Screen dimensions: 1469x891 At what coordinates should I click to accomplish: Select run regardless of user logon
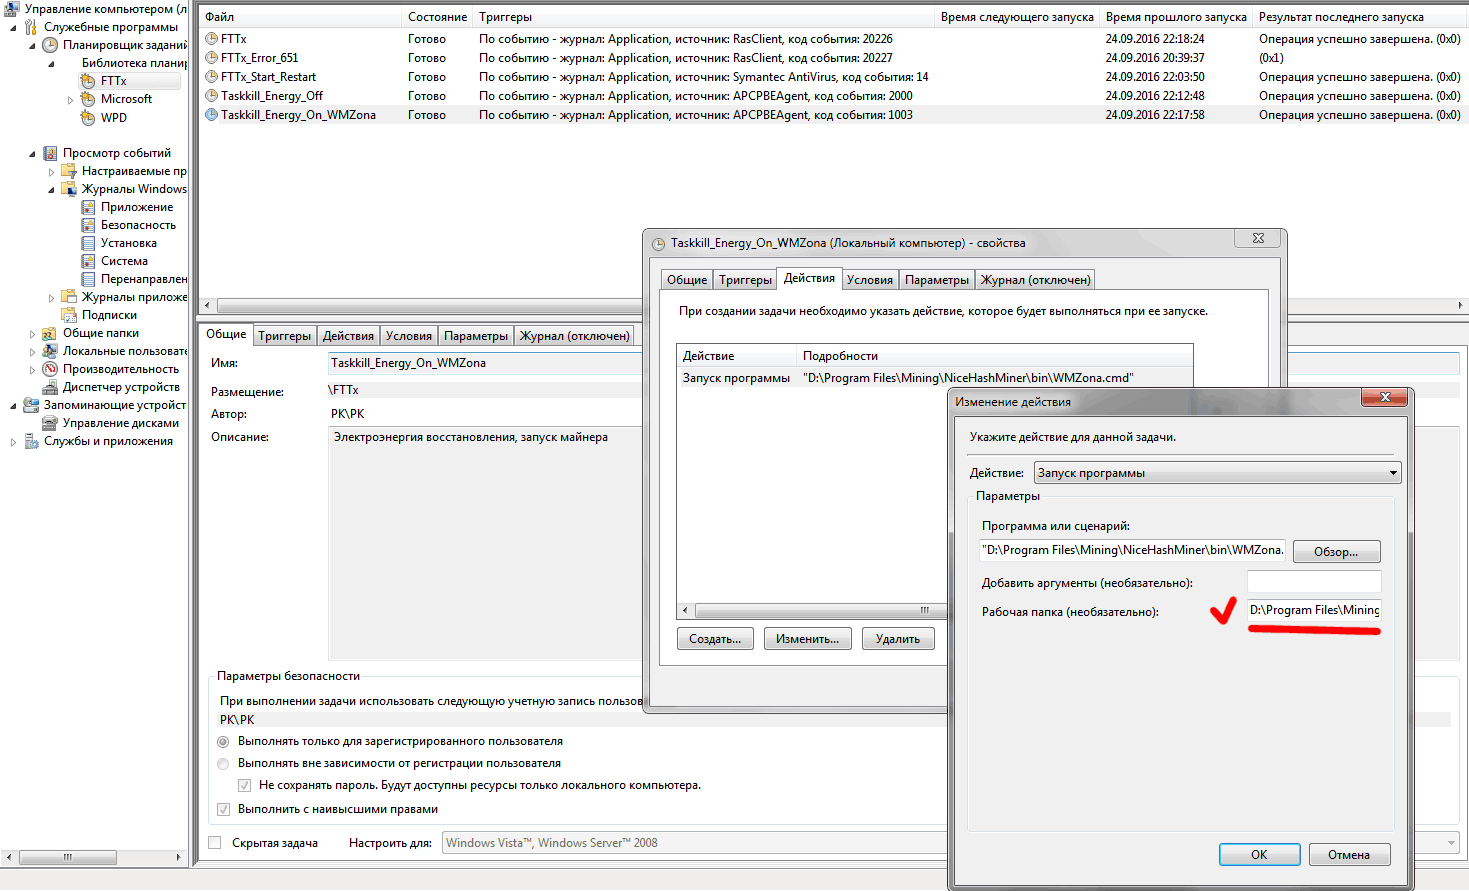point(223,764)
